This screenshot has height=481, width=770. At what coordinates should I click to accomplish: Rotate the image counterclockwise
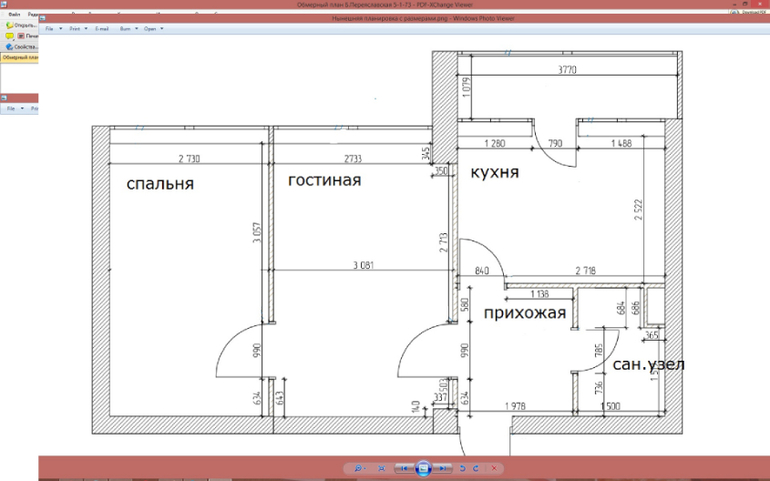462,468
